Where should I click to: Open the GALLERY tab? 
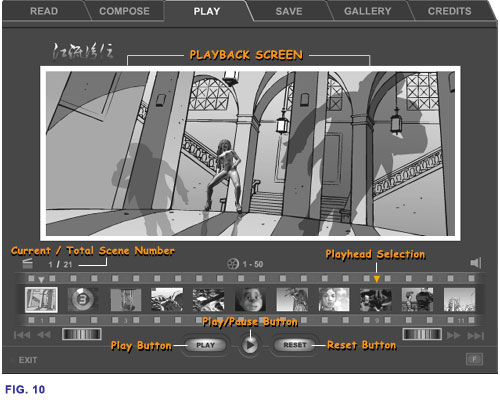(368, 11)
